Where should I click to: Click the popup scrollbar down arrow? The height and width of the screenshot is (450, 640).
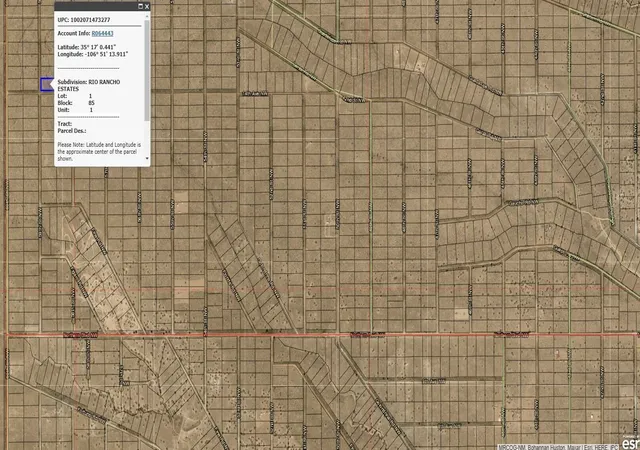click(x=147, y=158)
